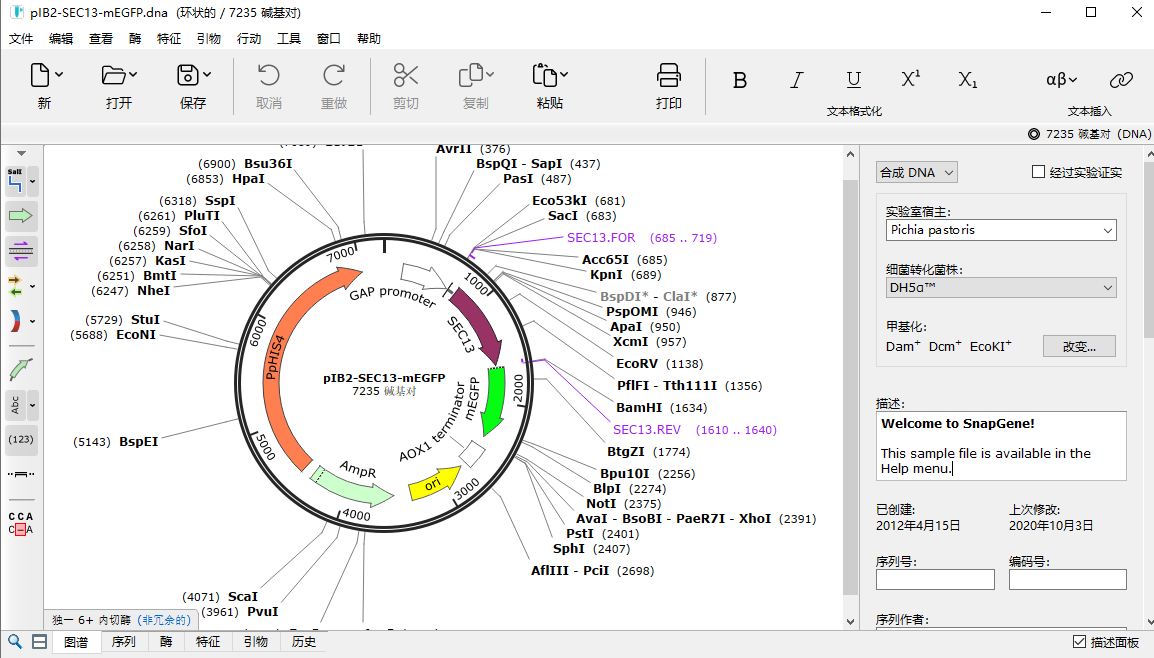Switch to the 序列 tab at the bottom
1154x658 pixels.
point(124,642)
